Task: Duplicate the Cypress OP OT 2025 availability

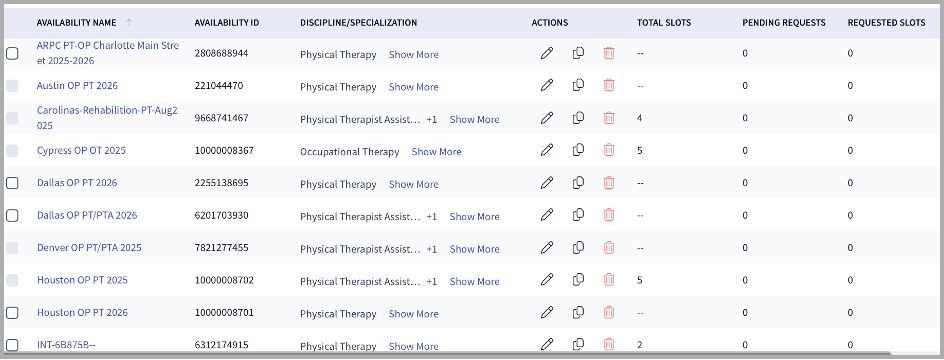Action: click(579, 149)
